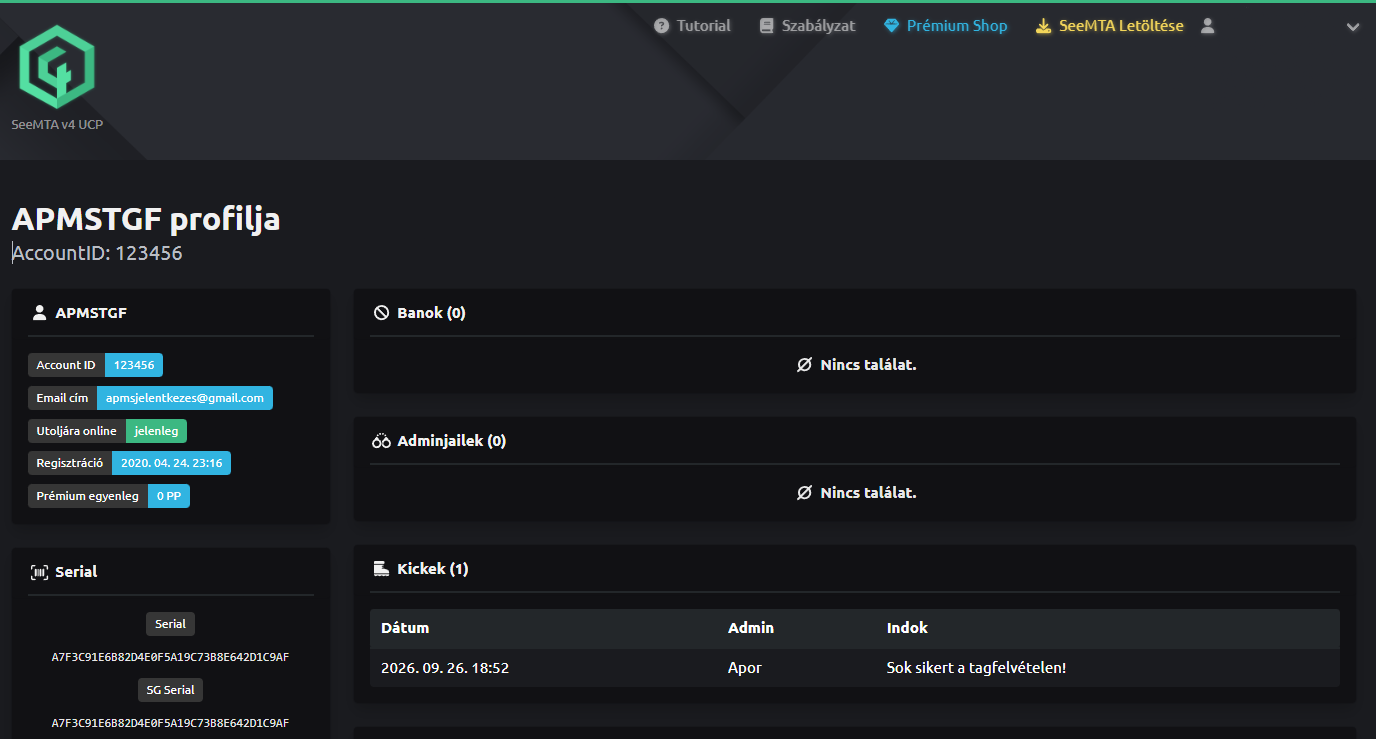Viewport: 1376px width, 739px height.
Task: Click the Account ID value 123456 badge
Action: coord(134,365)
